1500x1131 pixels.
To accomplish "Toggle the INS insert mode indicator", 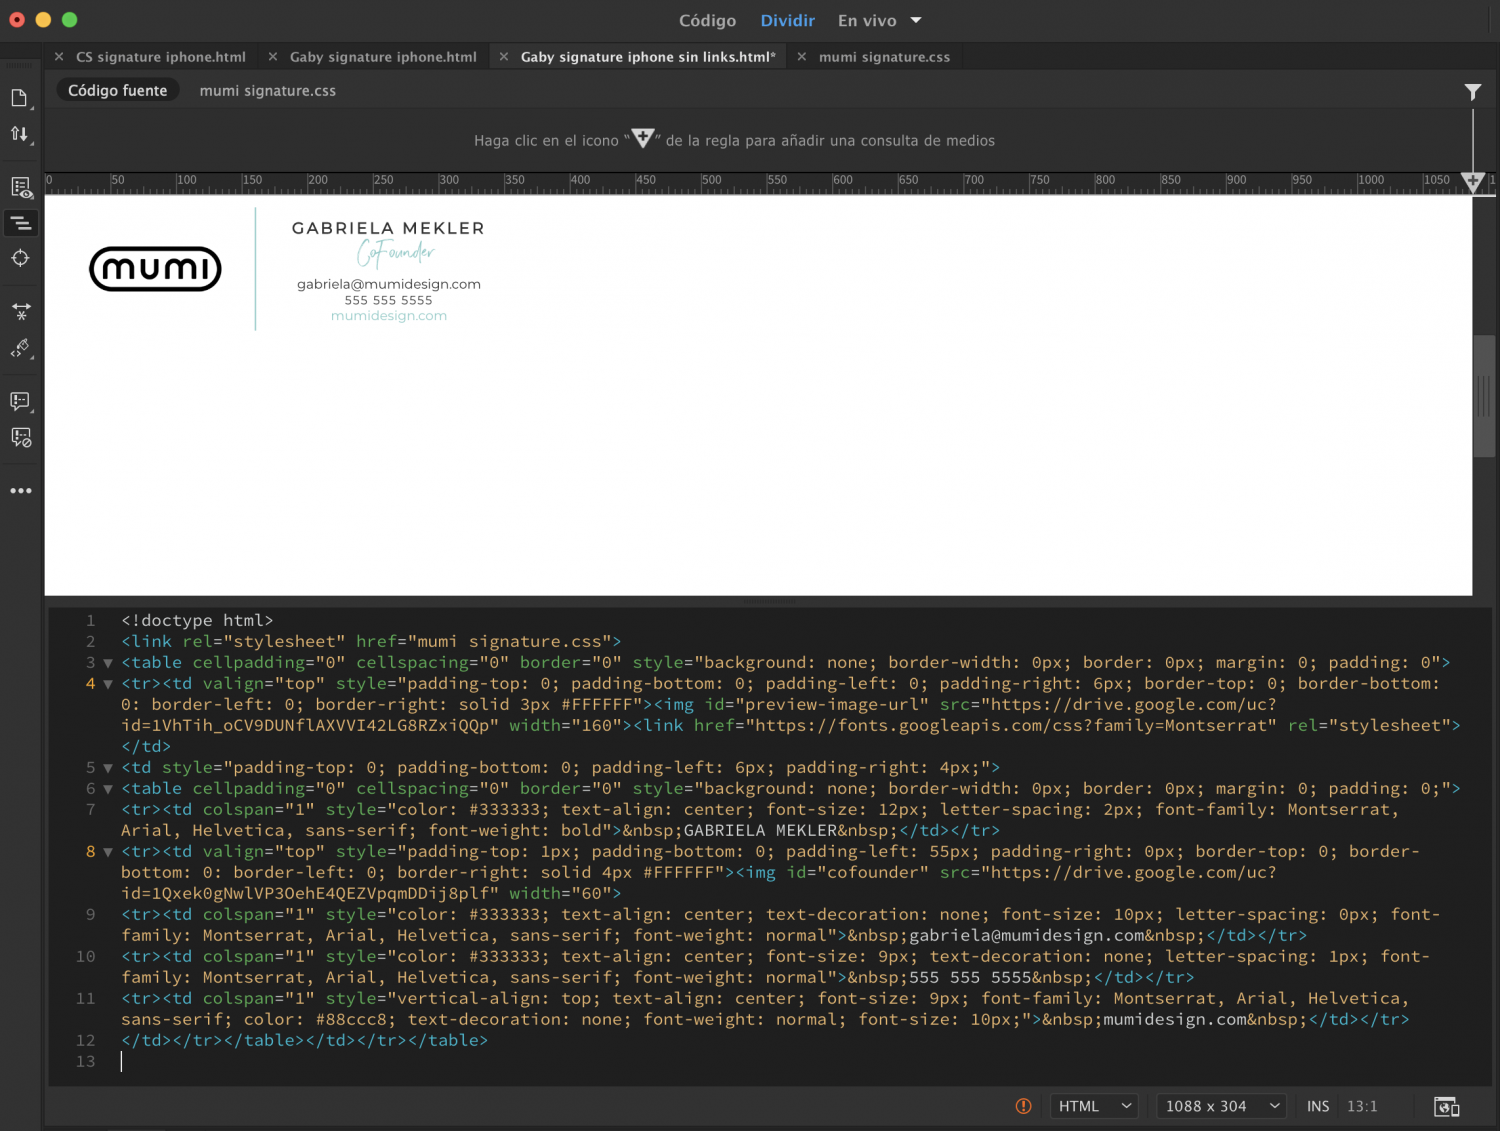I will click(x=1318, y=1106).
